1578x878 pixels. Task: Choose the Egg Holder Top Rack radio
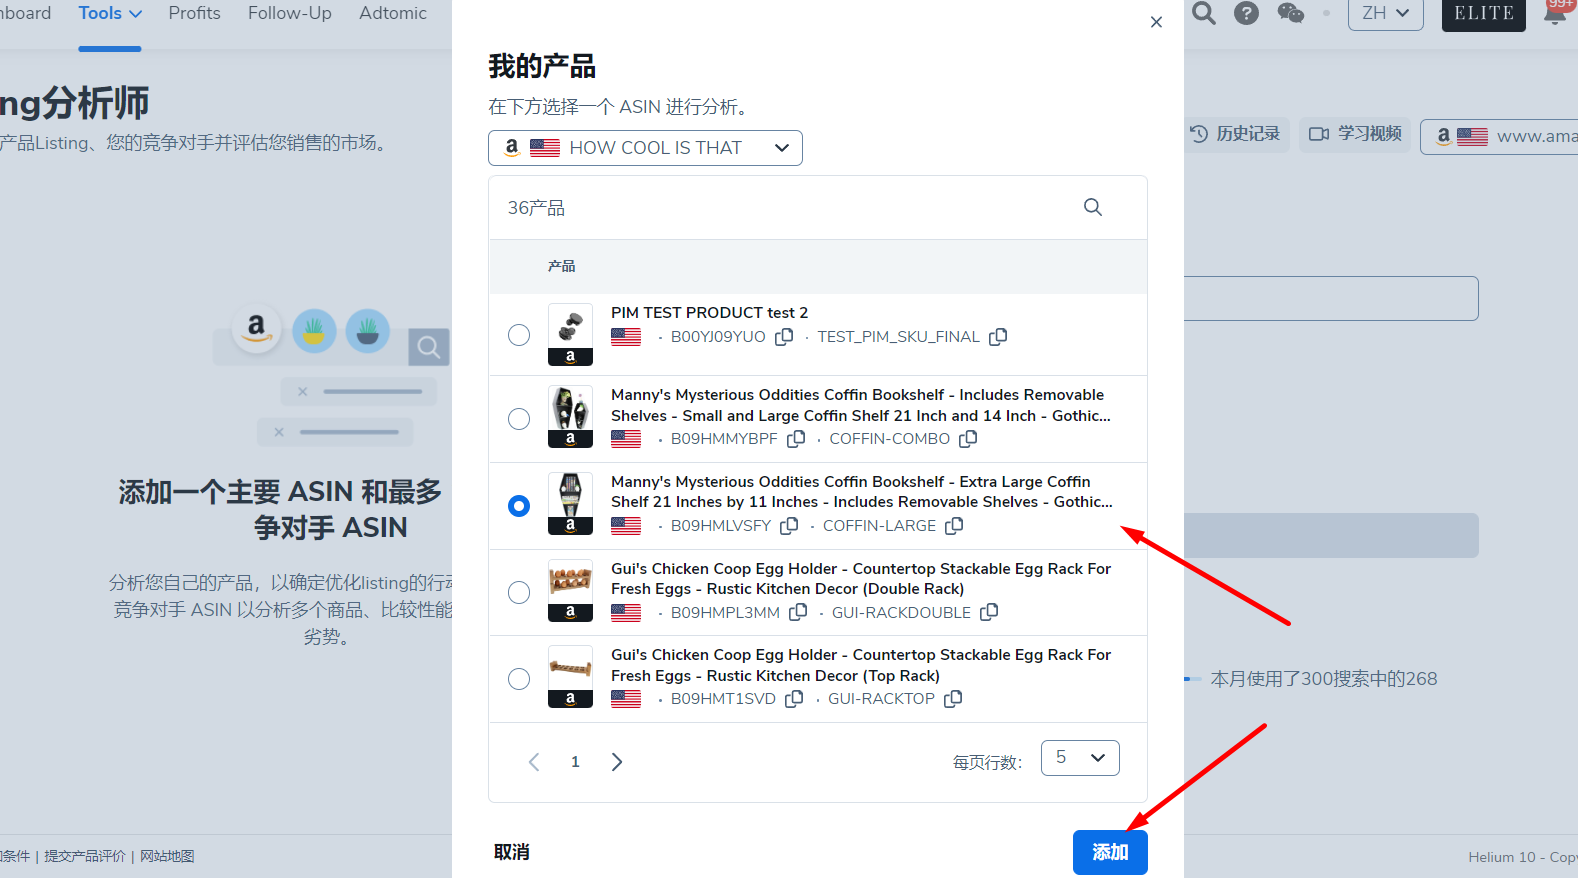(519, 679)
